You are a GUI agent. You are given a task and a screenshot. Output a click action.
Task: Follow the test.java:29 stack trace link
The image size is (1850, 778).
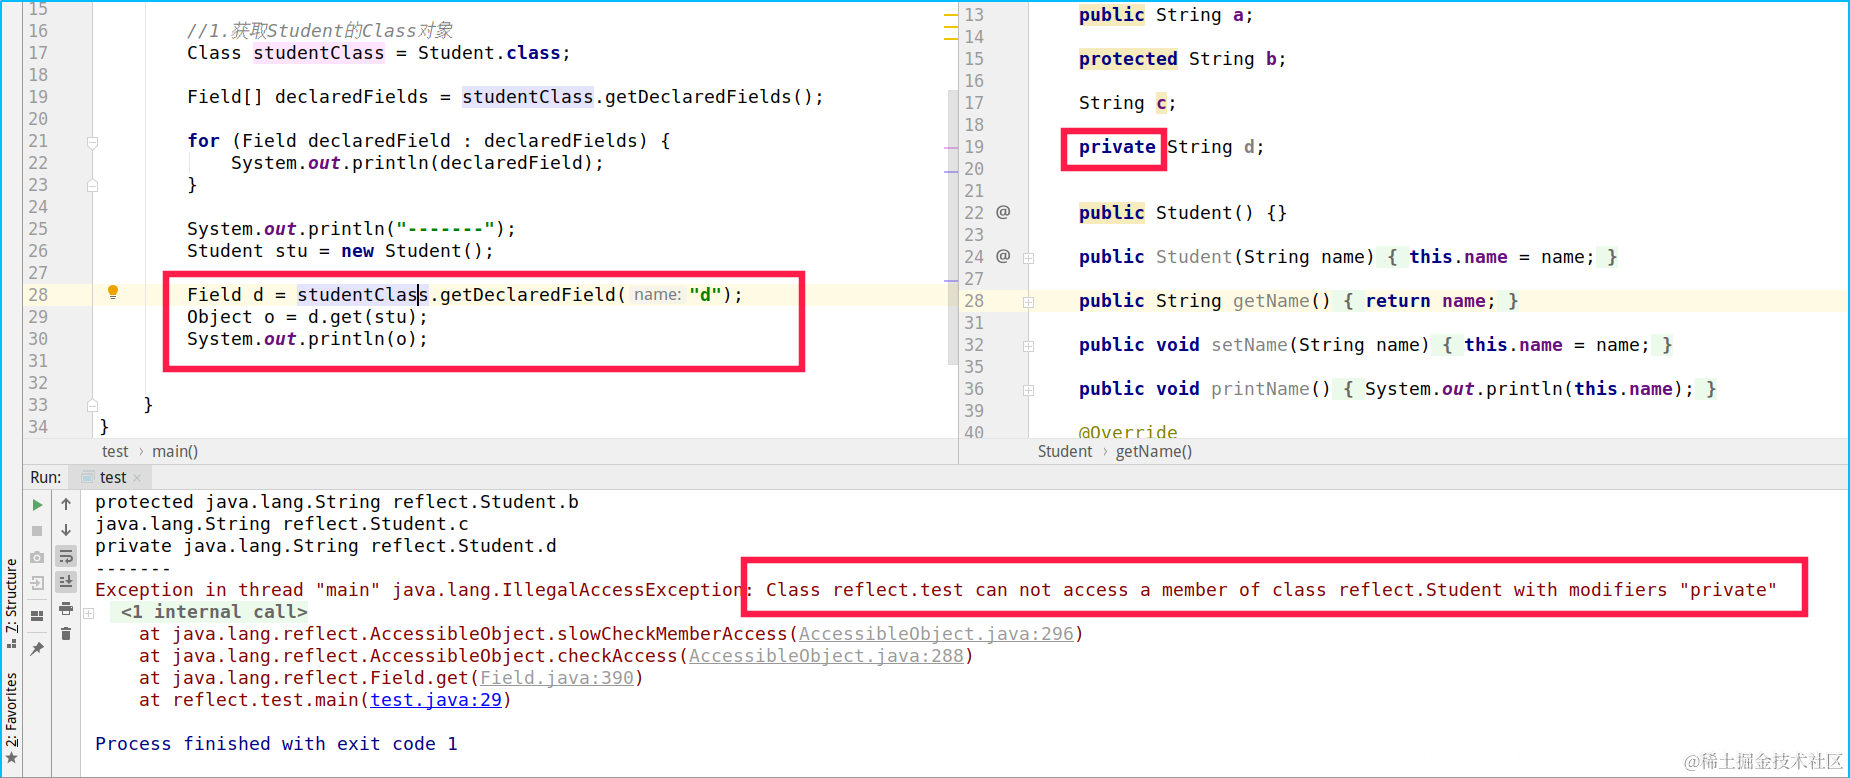click(x=436, y=700)
